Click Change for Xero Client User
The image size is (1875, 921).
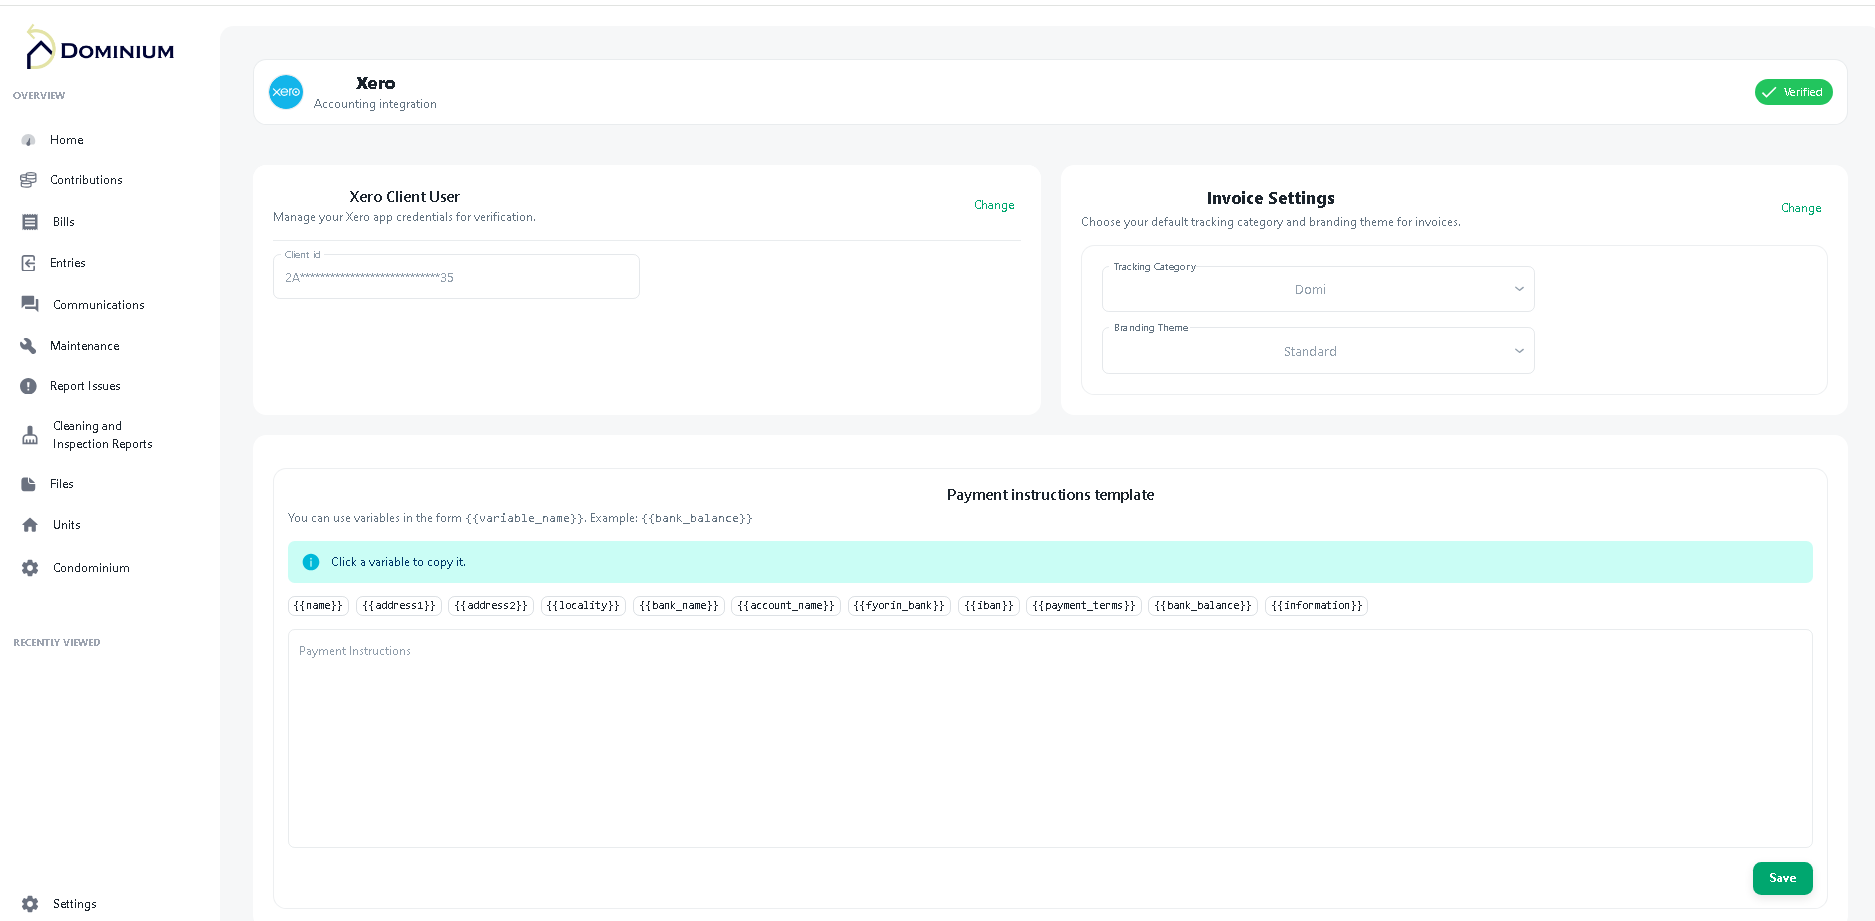[994, 205]
